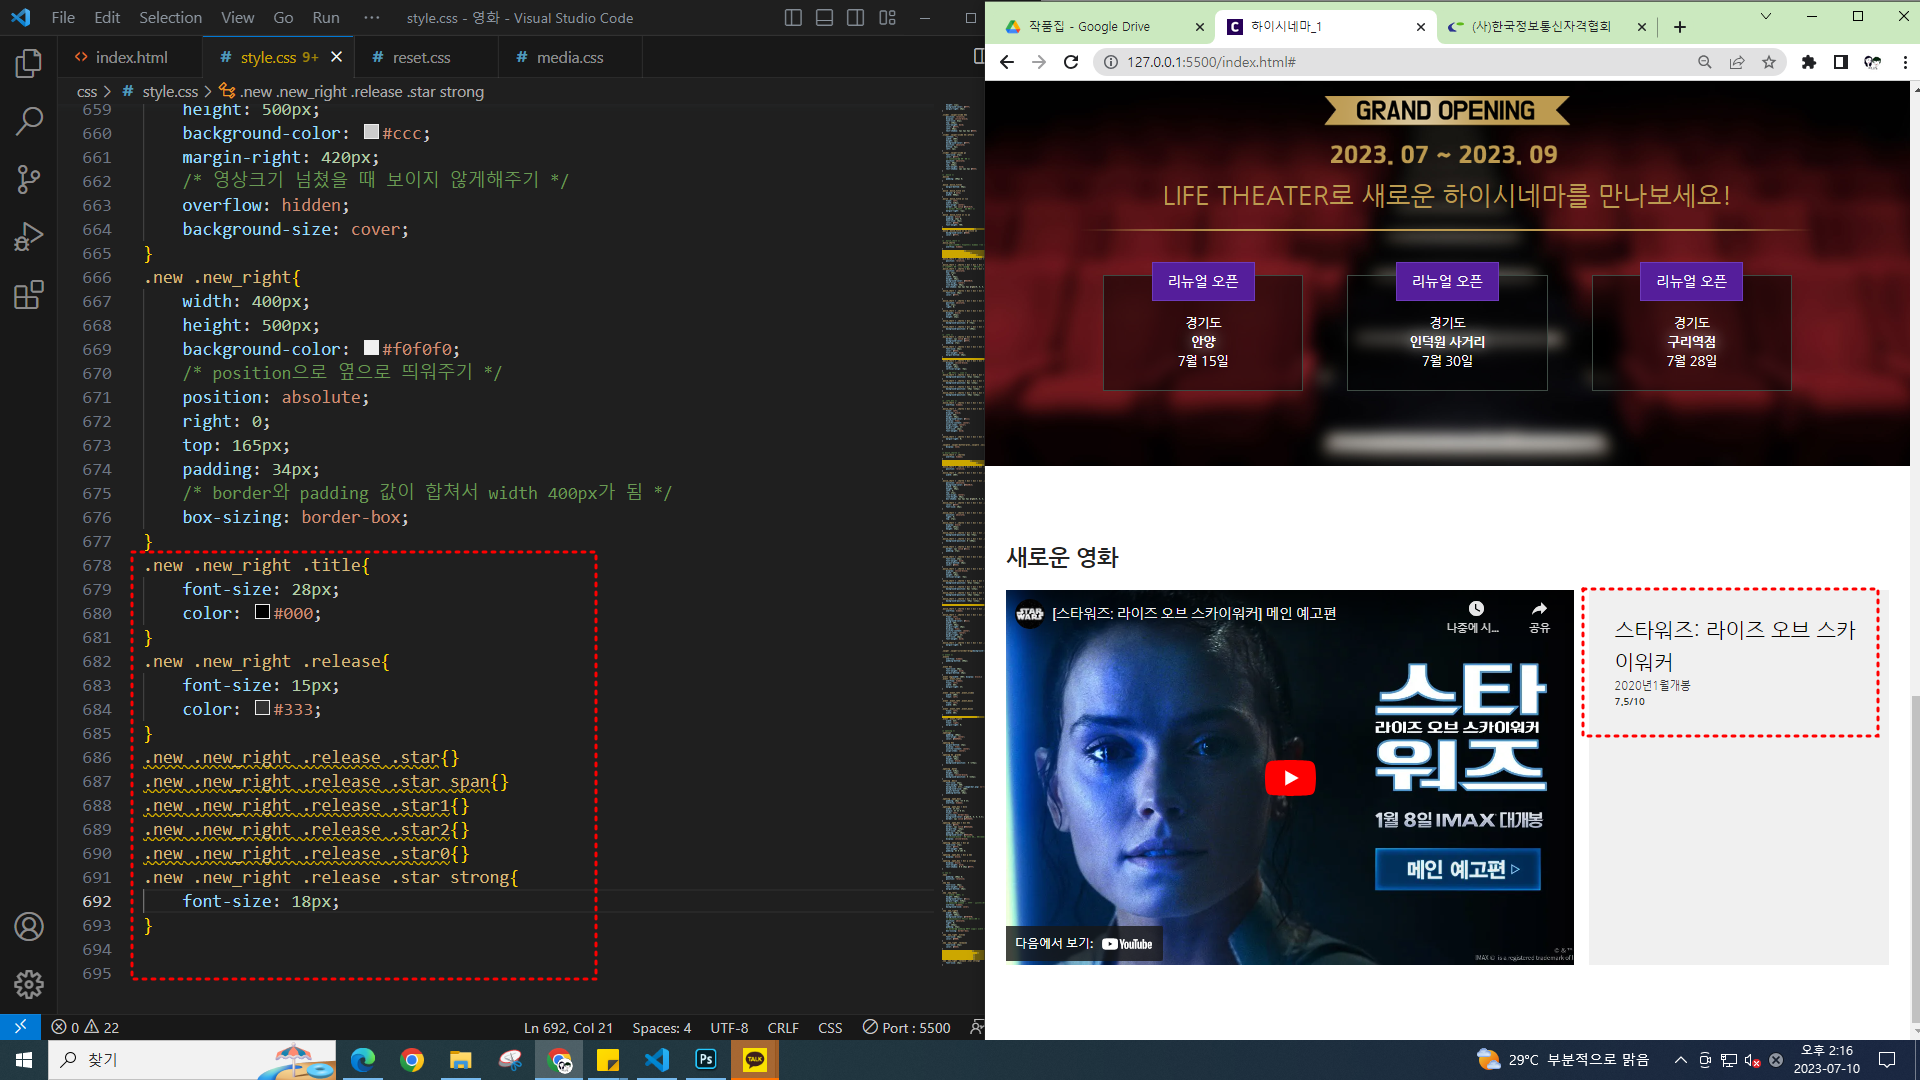Toggle the bottom panel layout button
Screen dimensions: 1920x1080
coord(824,18)
